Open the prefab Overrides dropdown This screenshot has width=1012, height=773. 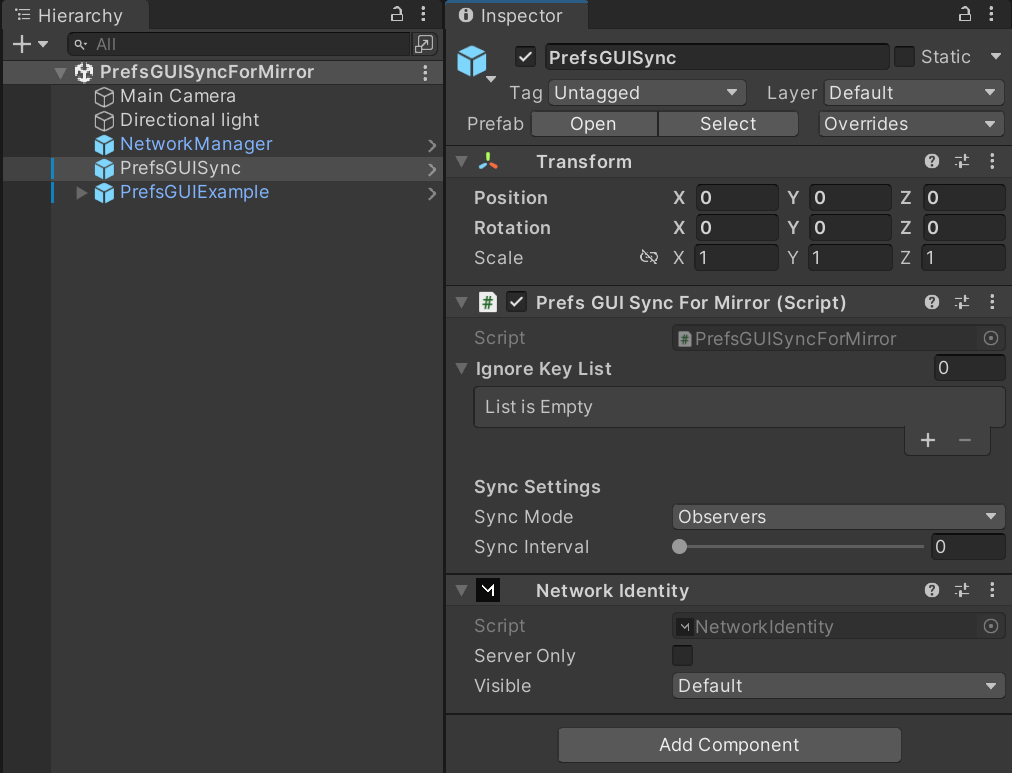click(x=911, y=124)
